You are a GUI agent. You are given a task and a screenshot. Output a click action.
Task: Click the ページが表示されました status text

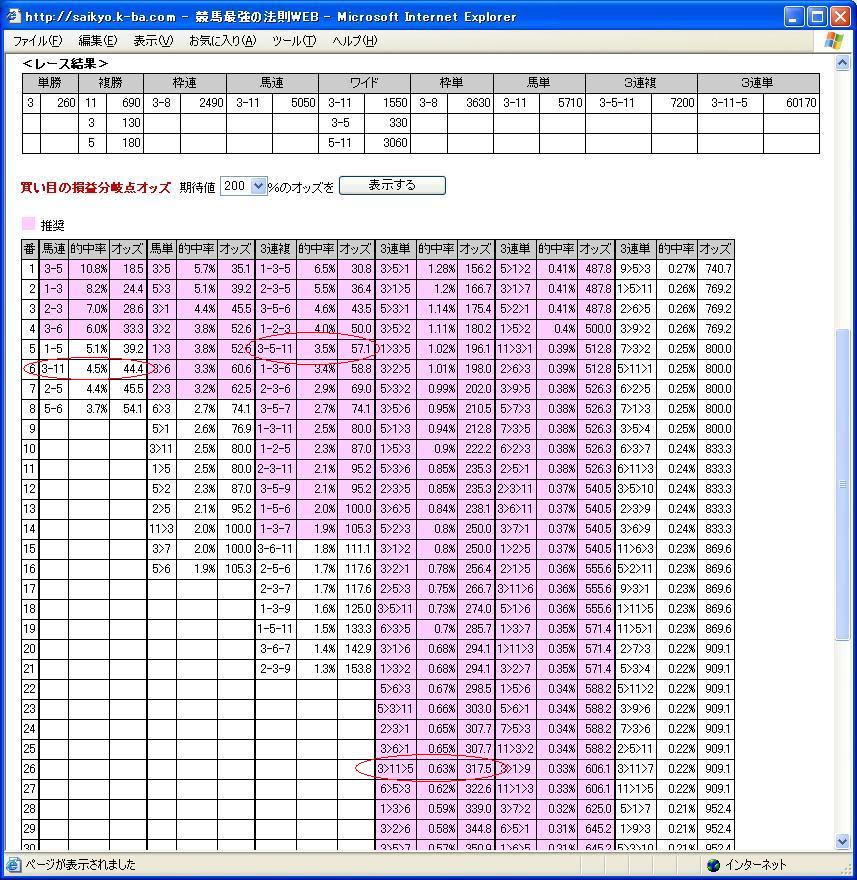pos(80,864)
